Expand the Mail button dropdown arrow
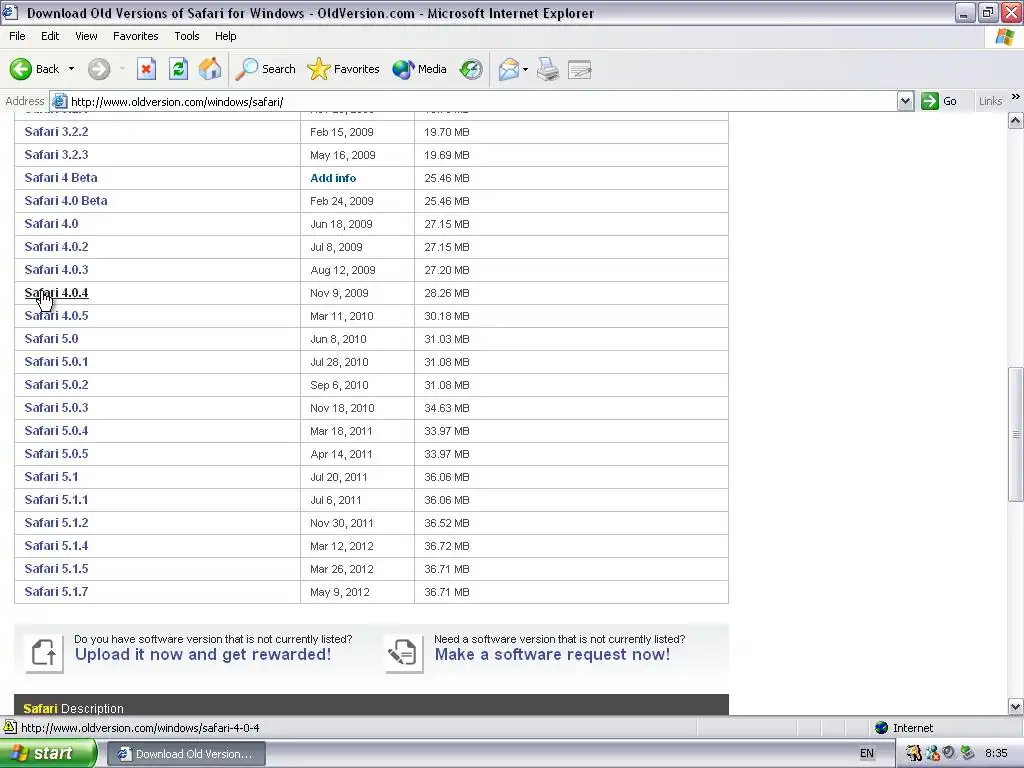 [x=525, y=69]
